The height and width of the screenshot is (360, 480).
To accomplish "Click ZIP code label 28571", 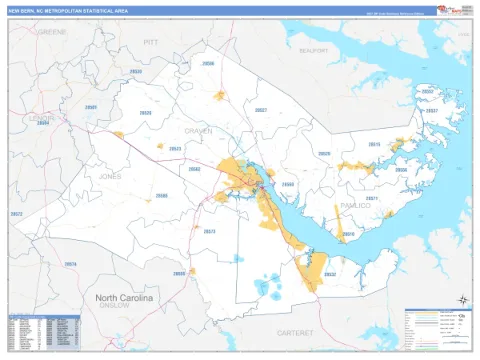I will [372, 198].
